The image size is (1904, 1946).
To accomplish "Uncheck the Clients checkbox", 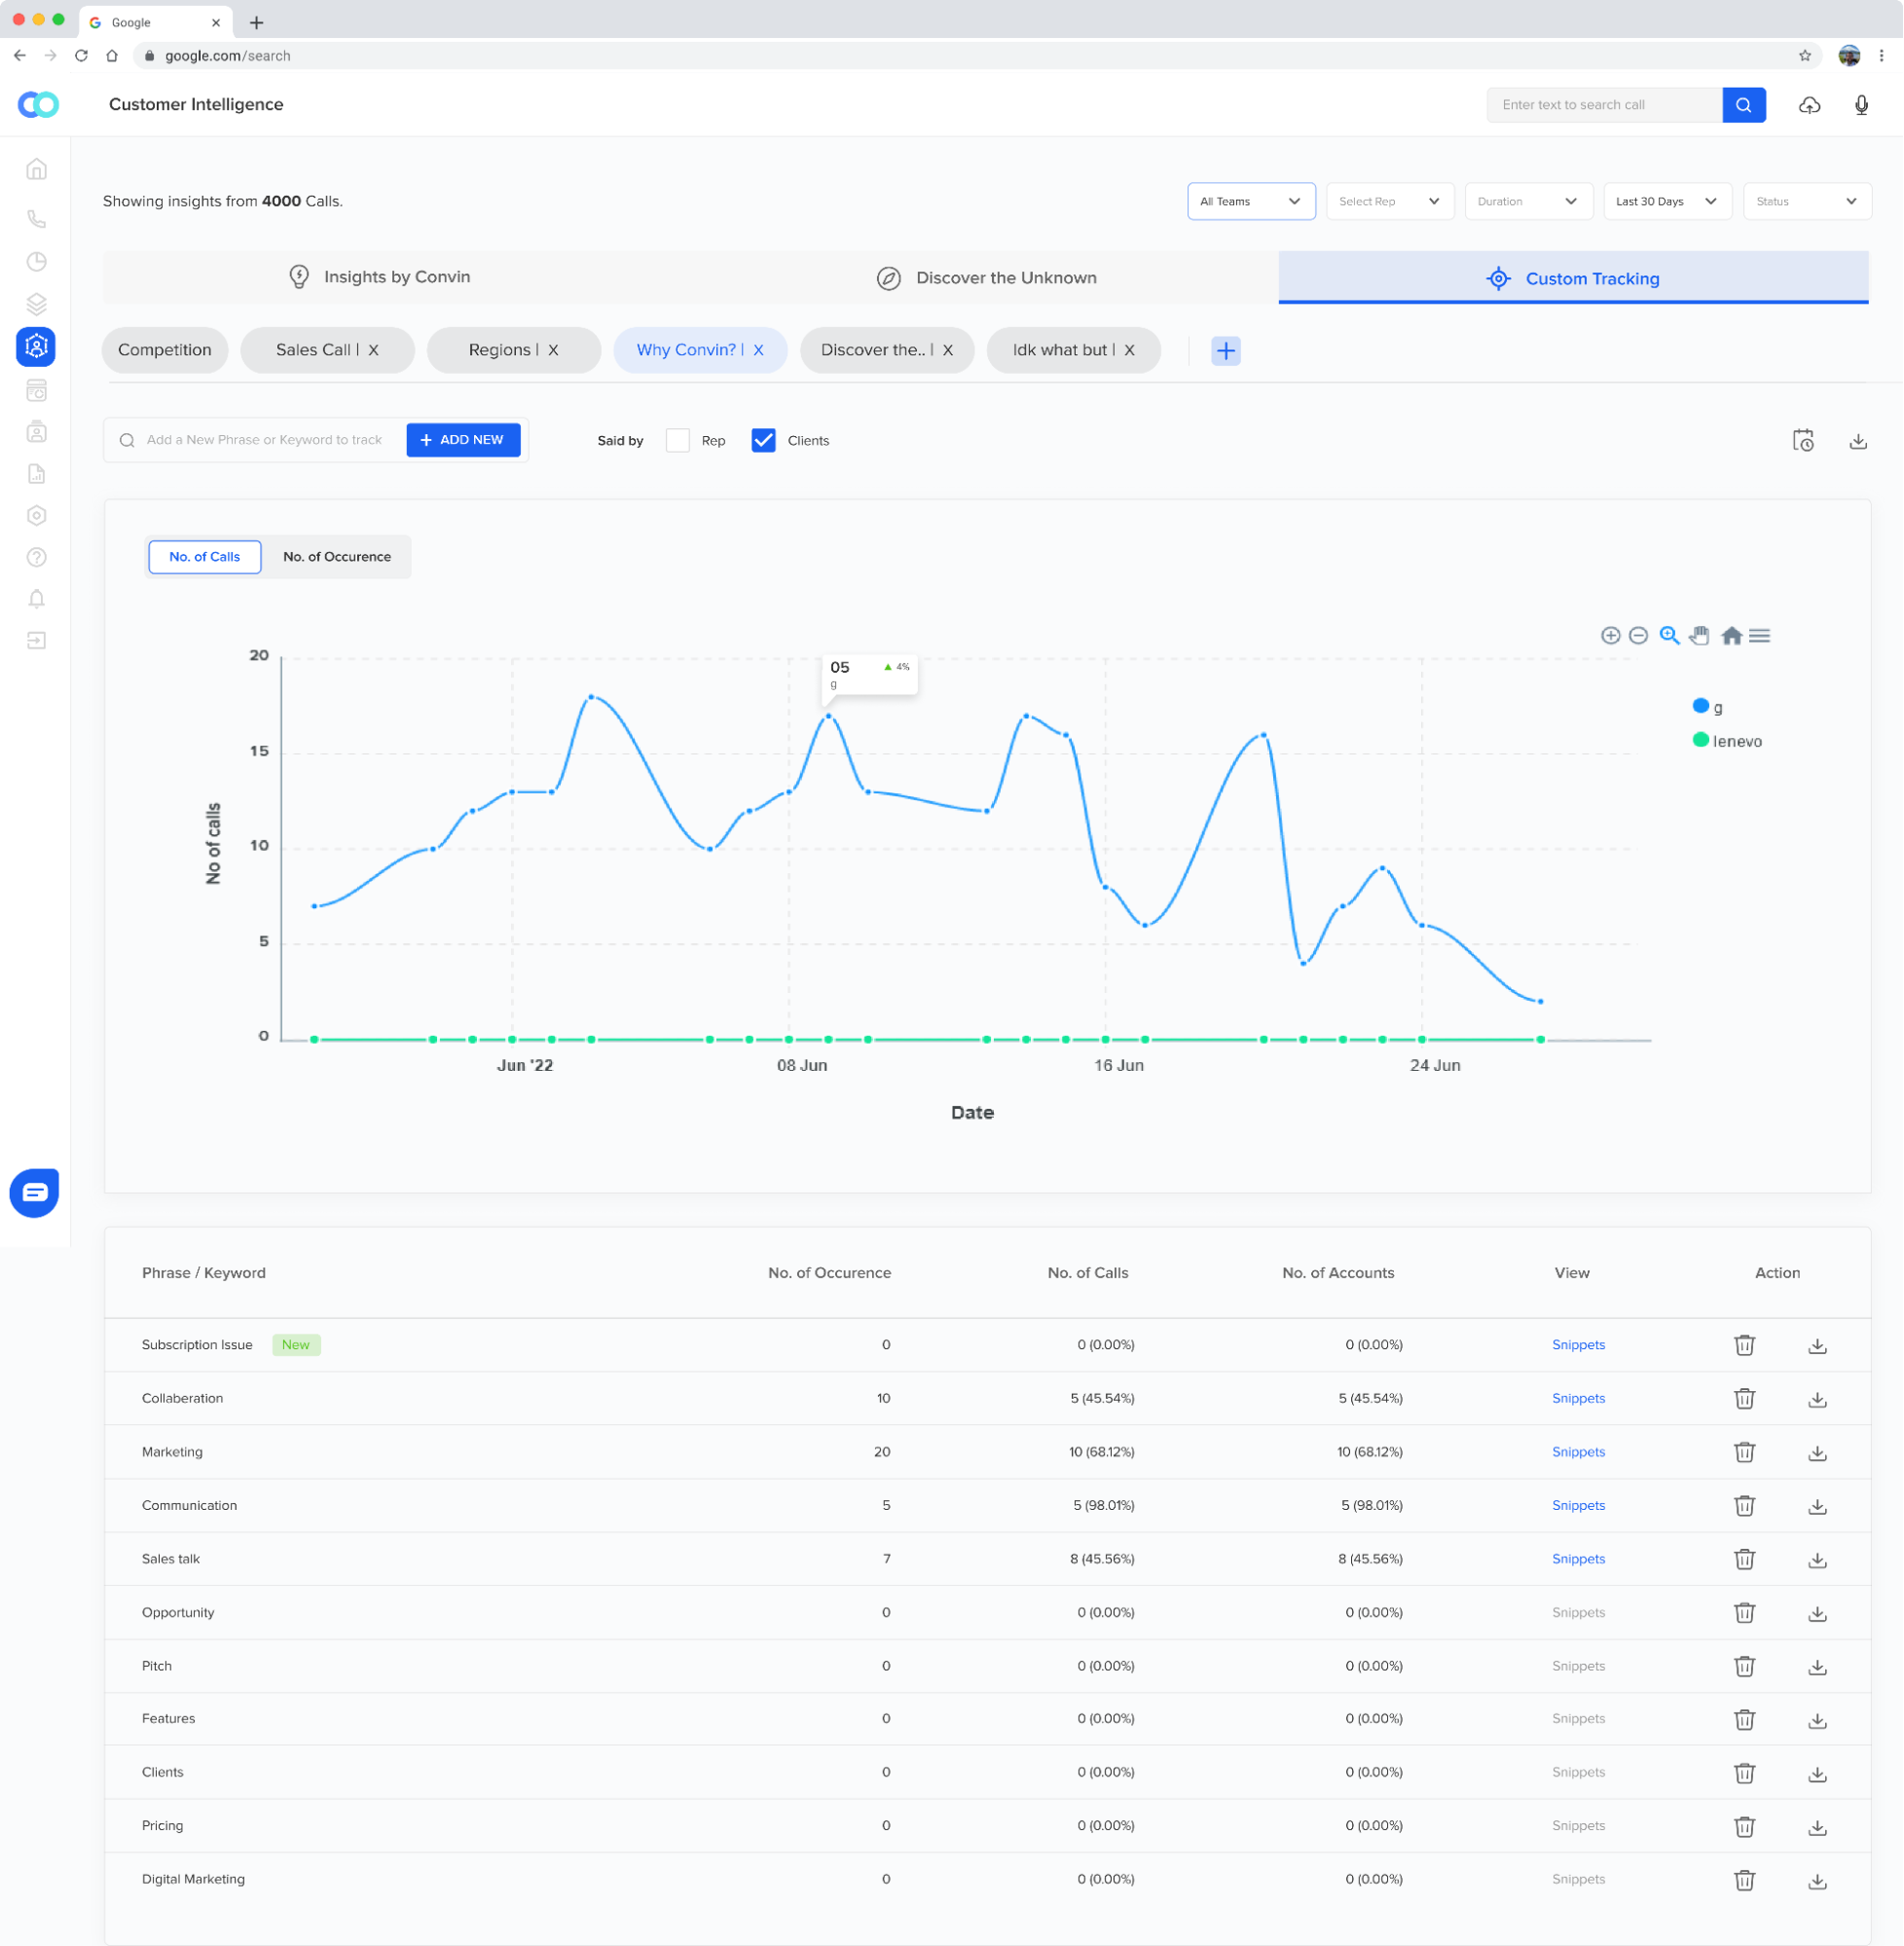I will 763,441.
